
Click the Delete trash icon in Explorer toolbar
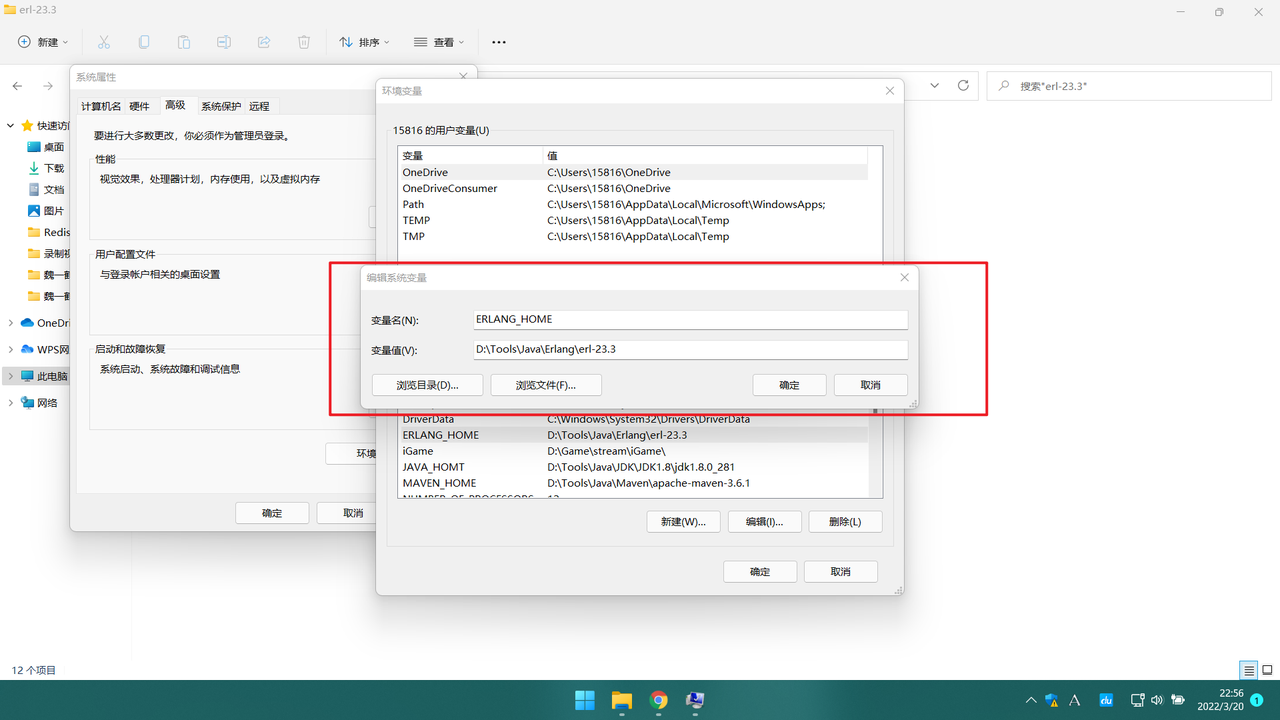304,42
